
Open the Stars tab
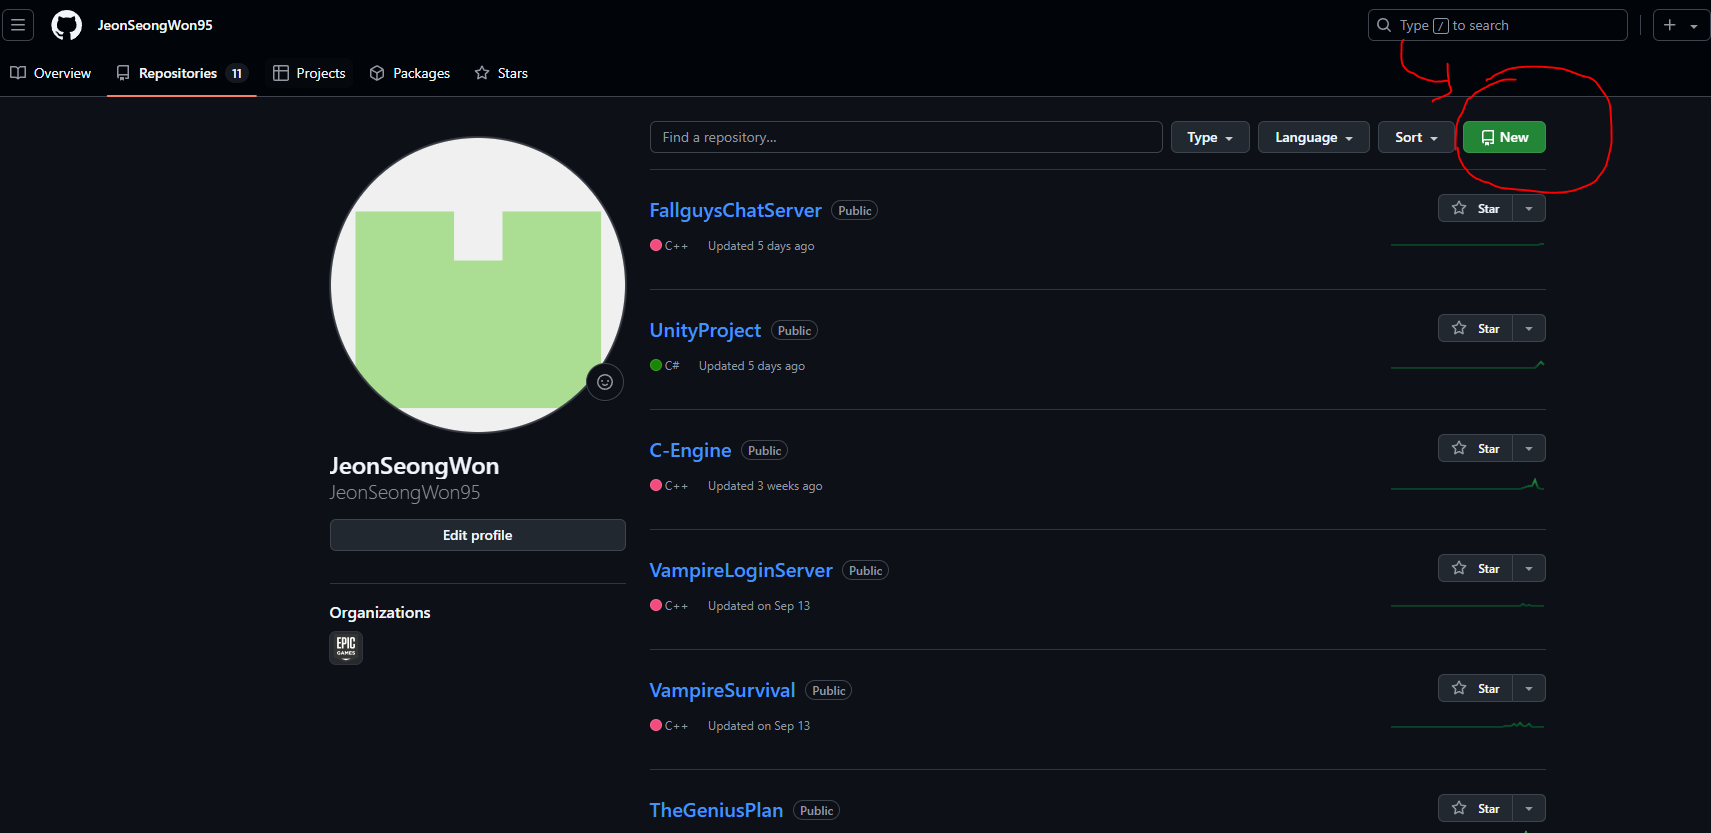coord(501,73)
